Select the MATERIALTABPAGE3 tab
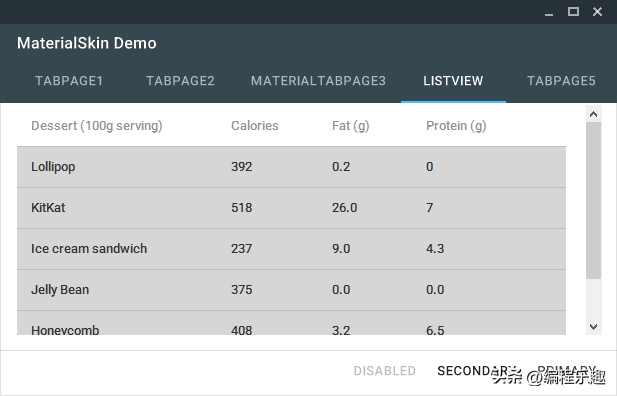 click(x=318, y=81)
